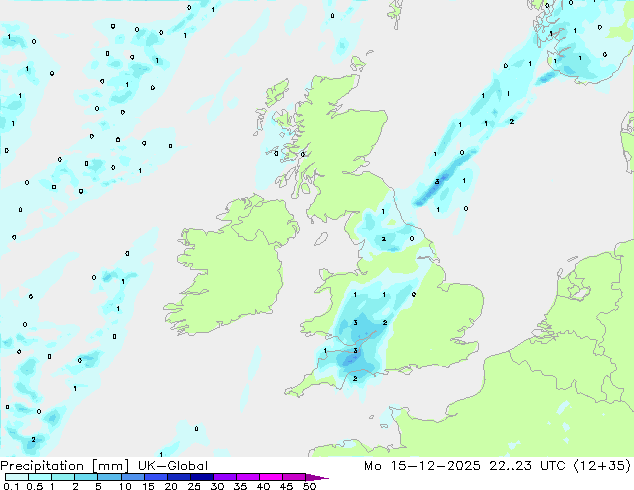Click the legend scale label '10'

click(x=125, y=486)
